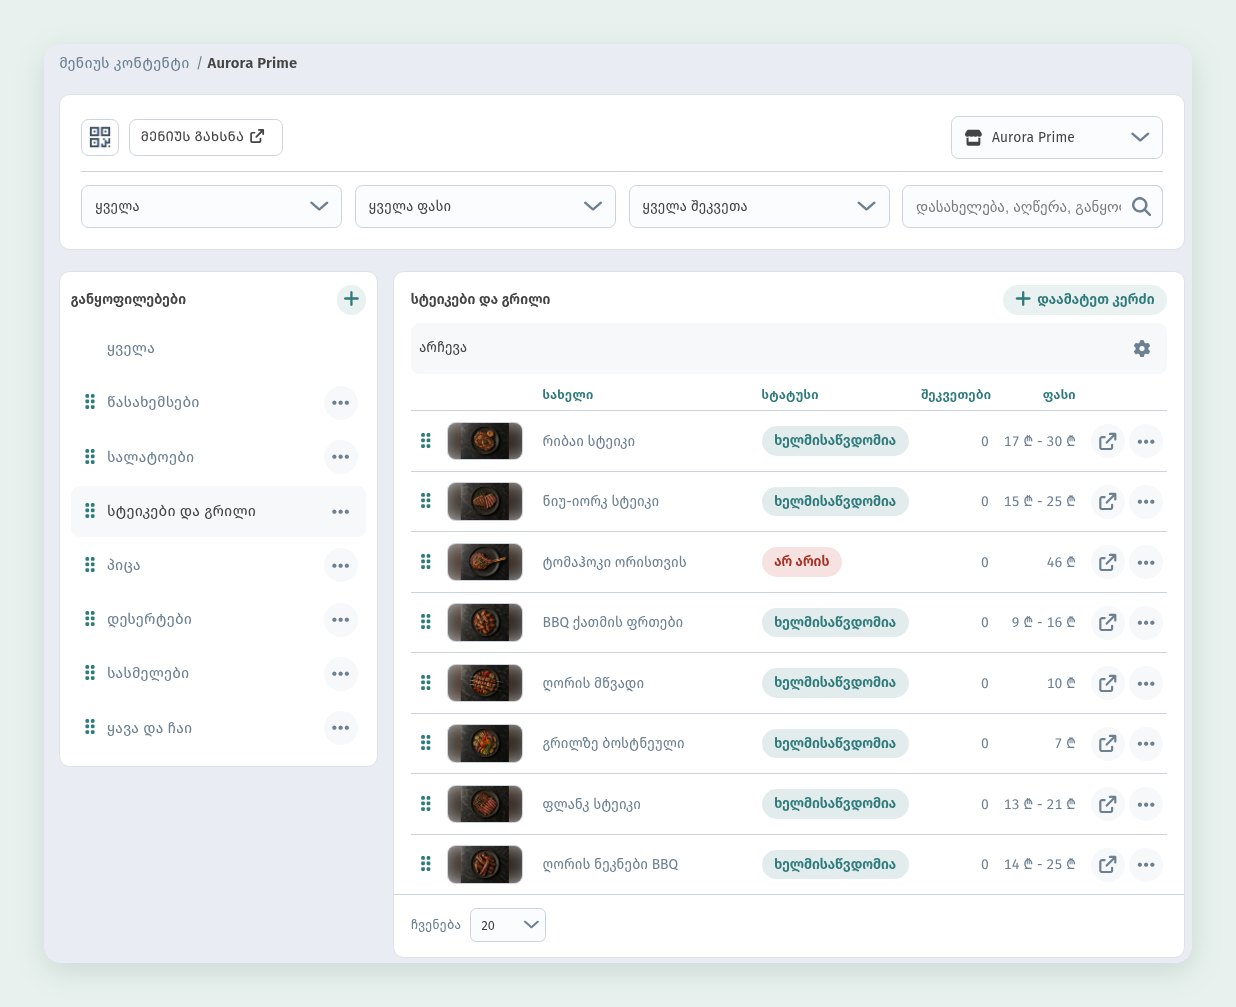Open options menu for დესერტები section
This screenshot has height=1007, width=1236.
tap(341, 620)
